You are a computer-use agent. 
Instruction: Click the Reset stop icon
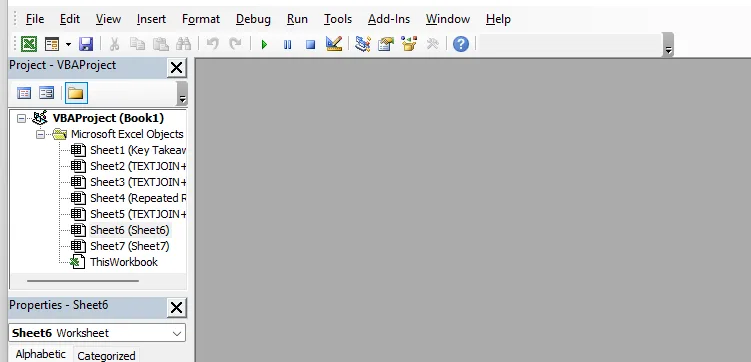[310, 44]
